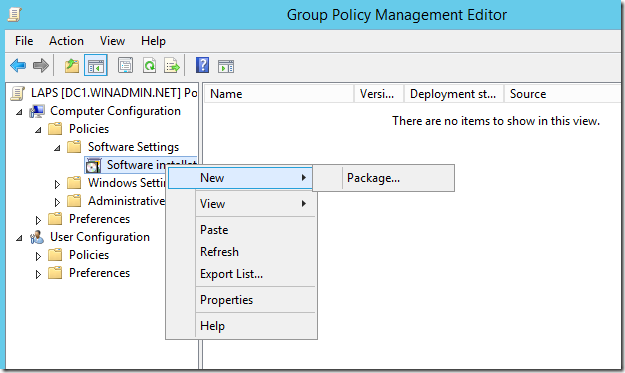The width and height of the screenshot is (625, 373).
Task: Collapse the User Configuration node
Action: [19, 238]
